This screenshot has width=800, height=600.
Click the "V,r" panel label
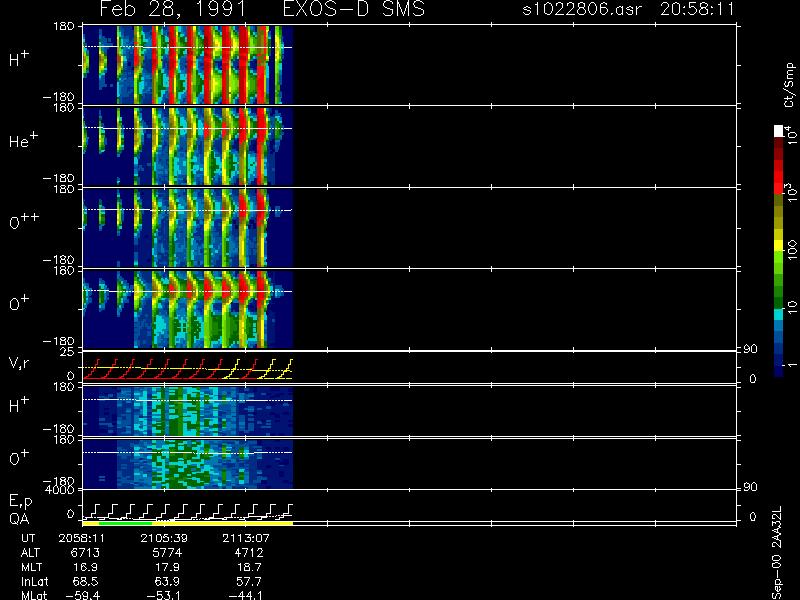pyautogui.click(x=19, y=363)
